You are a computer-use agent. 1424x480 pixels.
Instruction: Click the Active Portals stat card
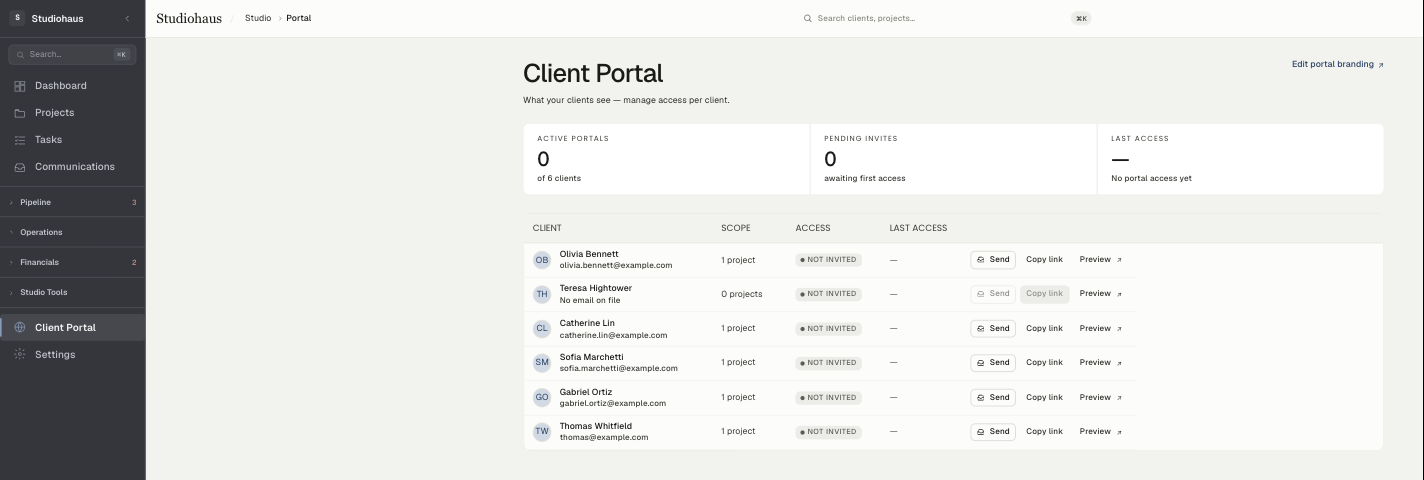click(x=666, y=159)
